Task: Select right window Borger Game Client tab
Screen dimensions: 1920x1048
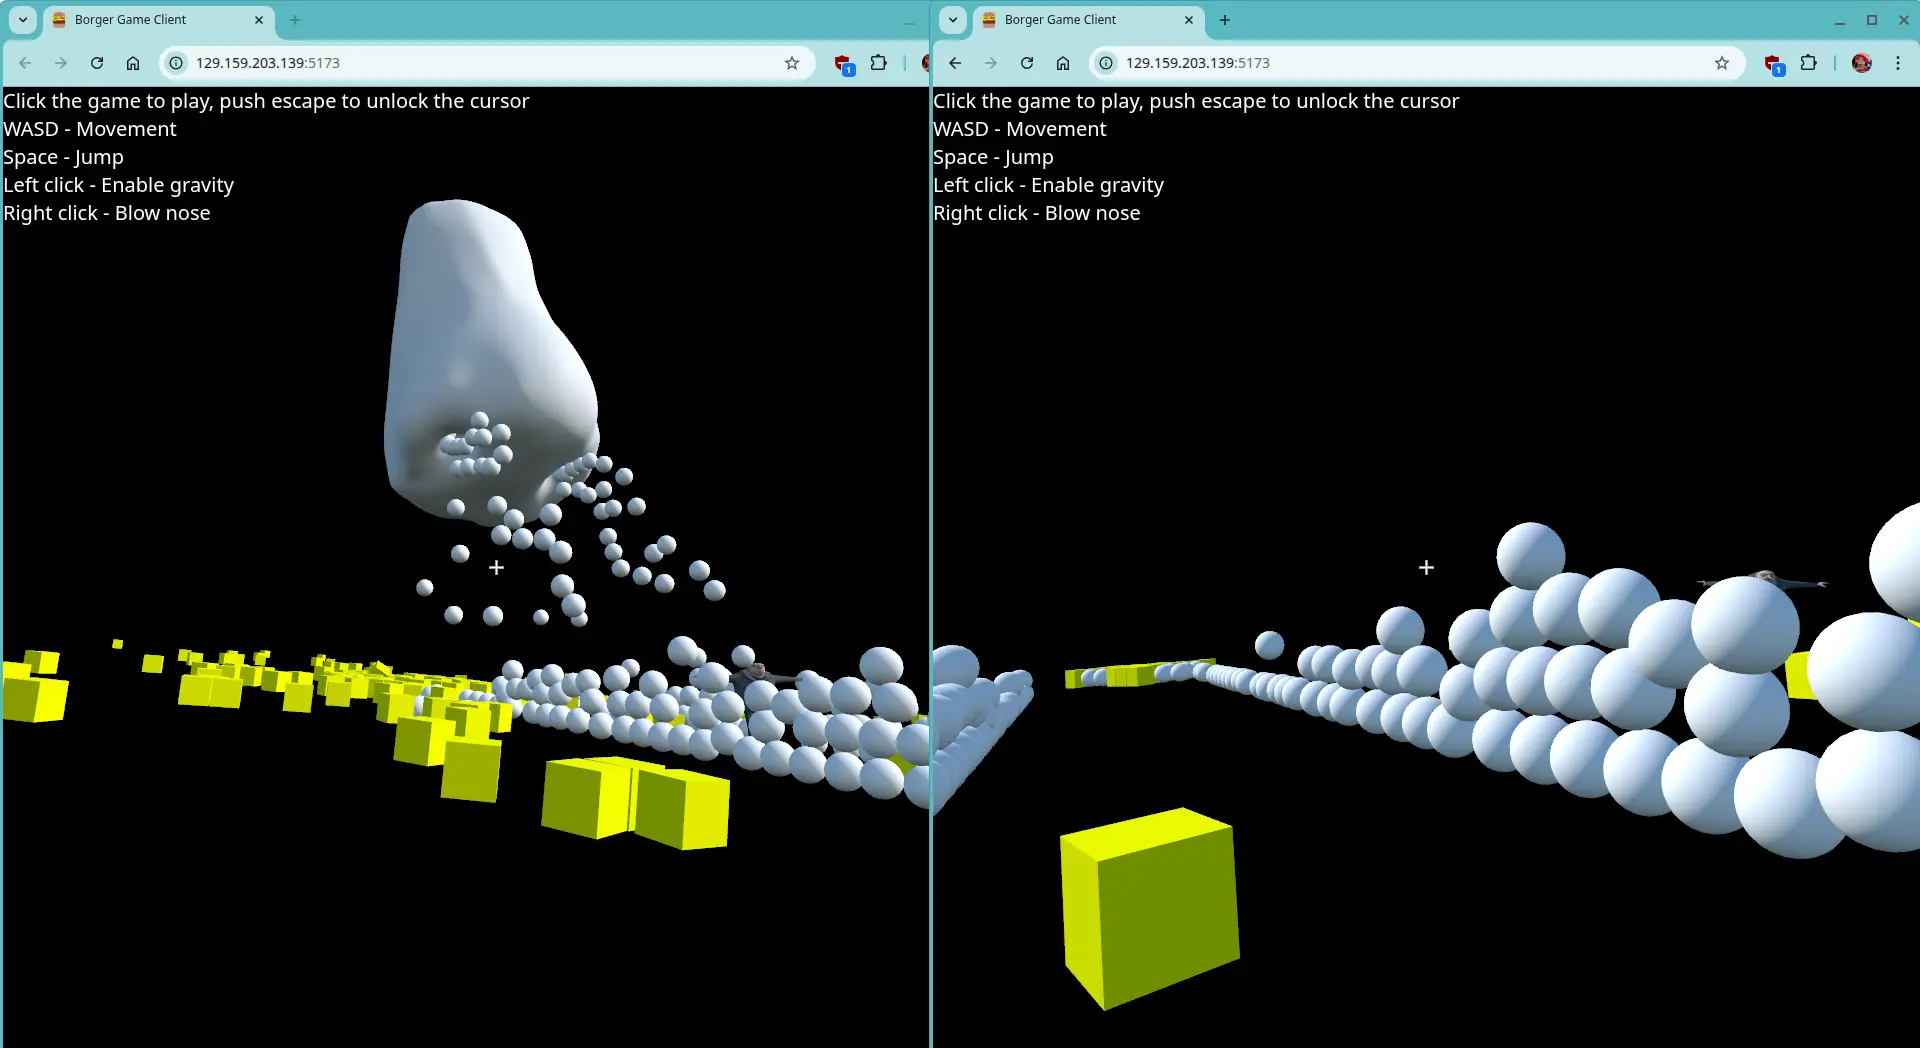Action: click(1080, 20)
